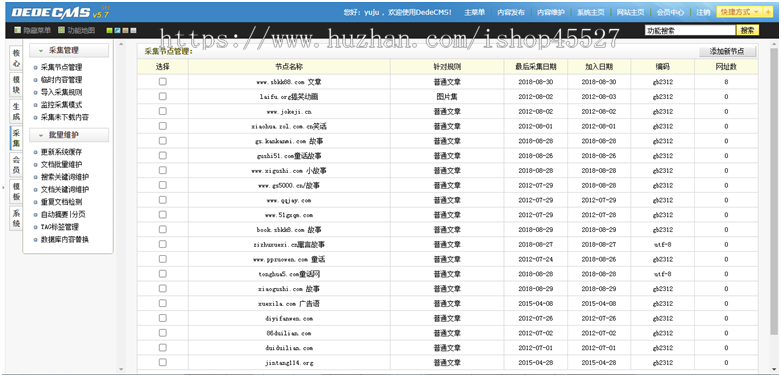781x377 pixels.
Task: Pick the blue theme color swatch
Action: point(117,30)
